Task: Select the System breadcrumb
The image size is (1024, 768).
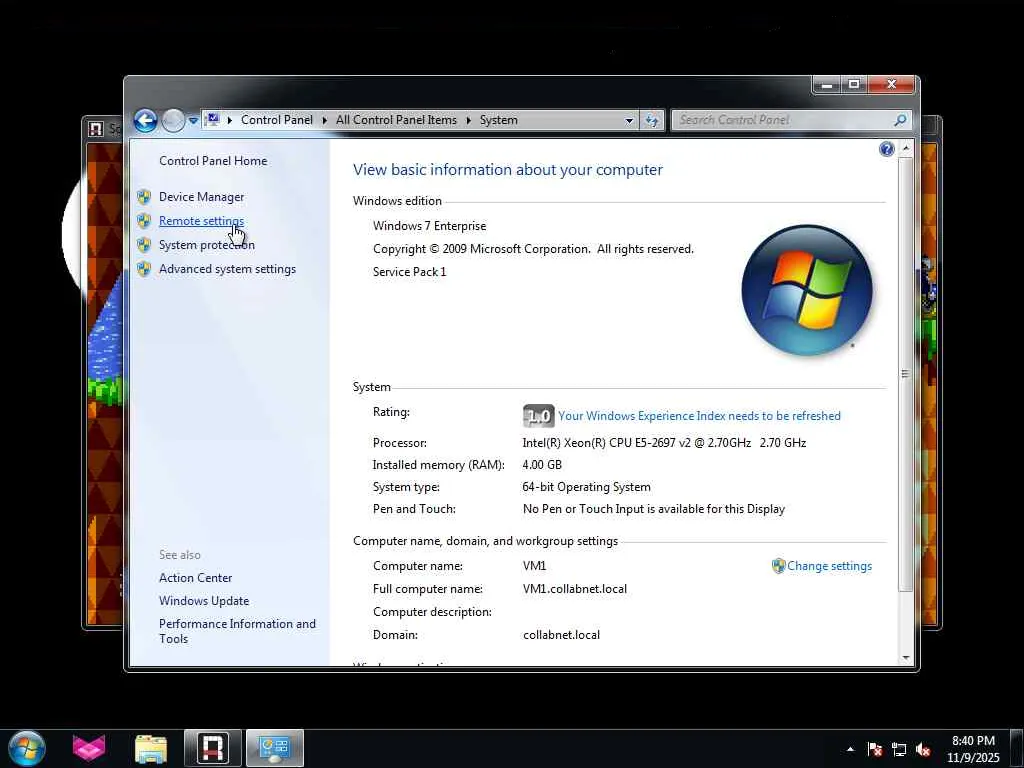Action: click(x=498, y=120)
